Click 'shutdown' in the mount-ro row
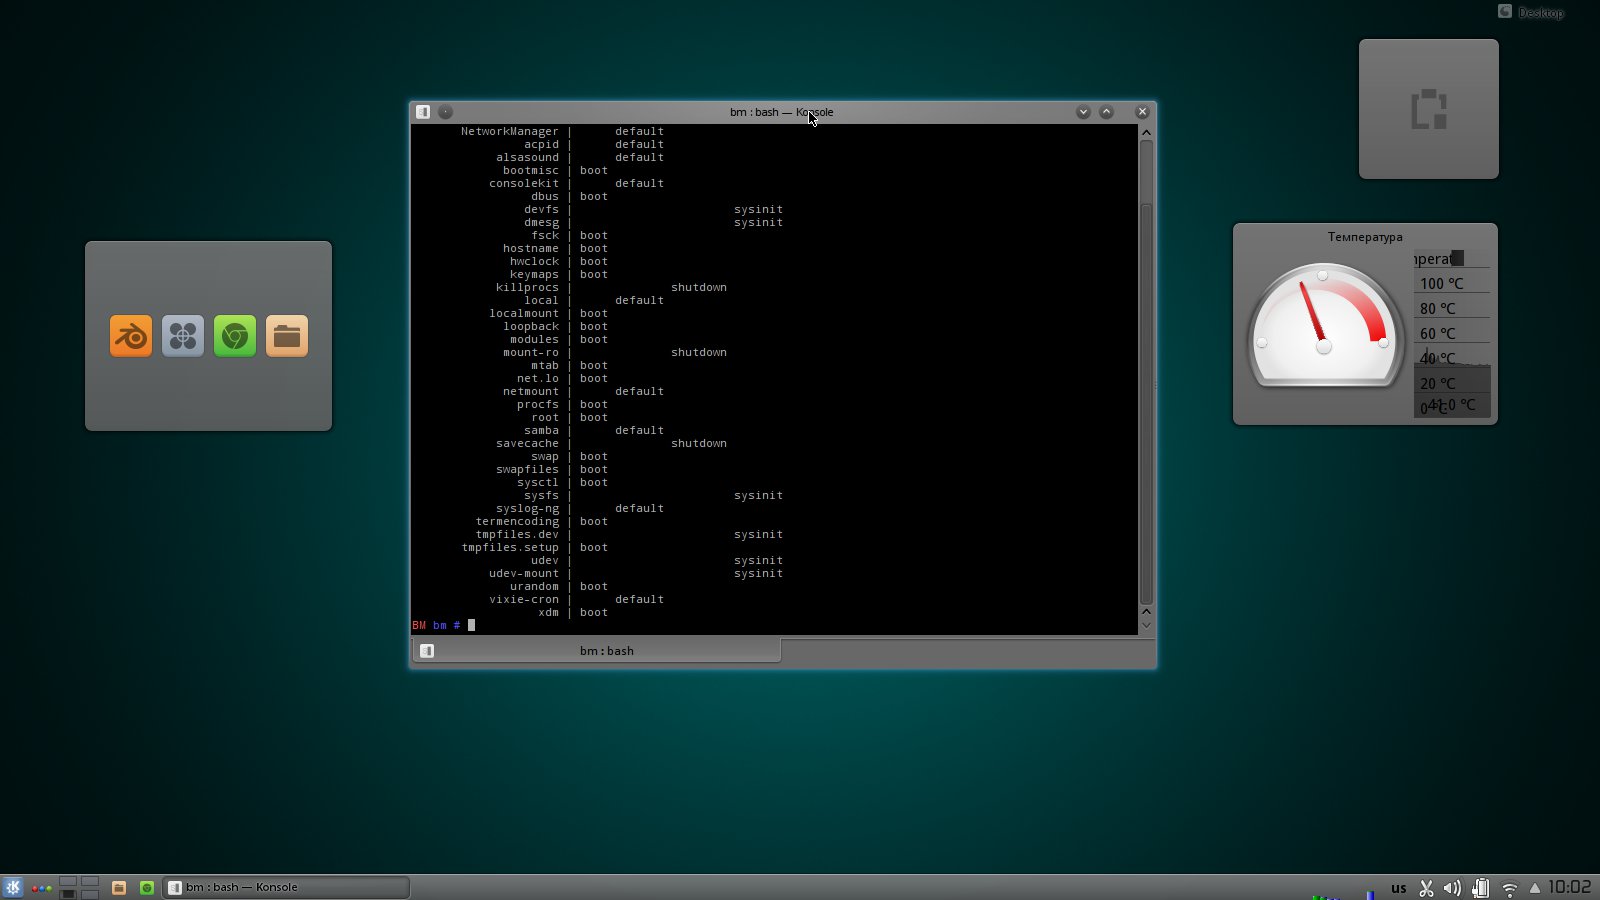Image resolution: width=1600 pixels, height=900 pixels. pos(699,352)
